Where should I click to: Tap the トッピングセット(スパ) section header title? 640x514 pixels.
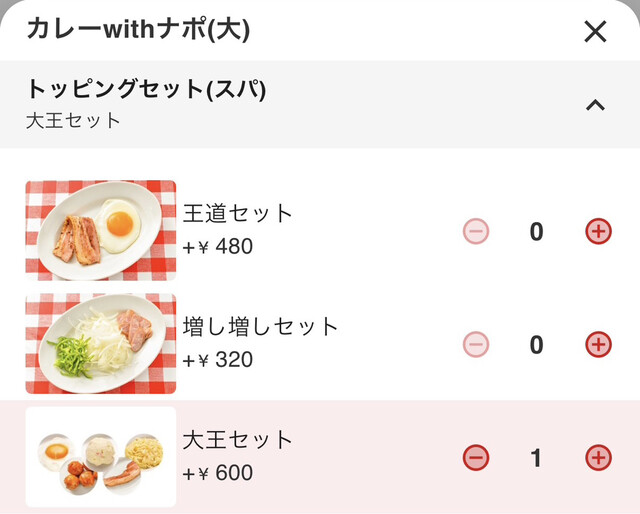[146, 89]
